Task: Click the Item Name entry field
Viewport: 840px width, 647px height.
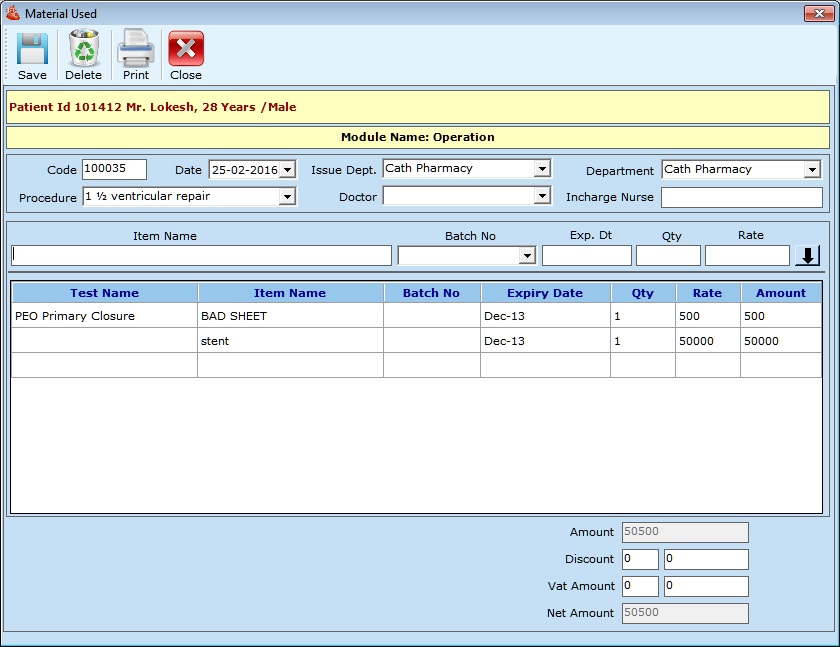Action: pyautogui.click(x=201, y=256)
